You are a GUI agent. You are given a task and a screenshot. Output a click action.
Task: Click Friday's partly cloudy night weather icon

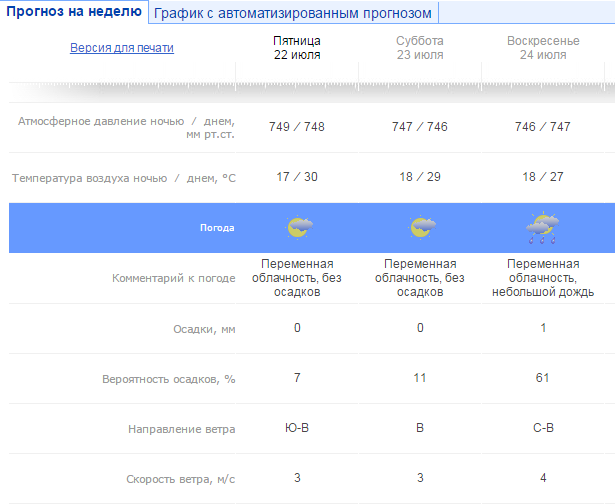298,228
